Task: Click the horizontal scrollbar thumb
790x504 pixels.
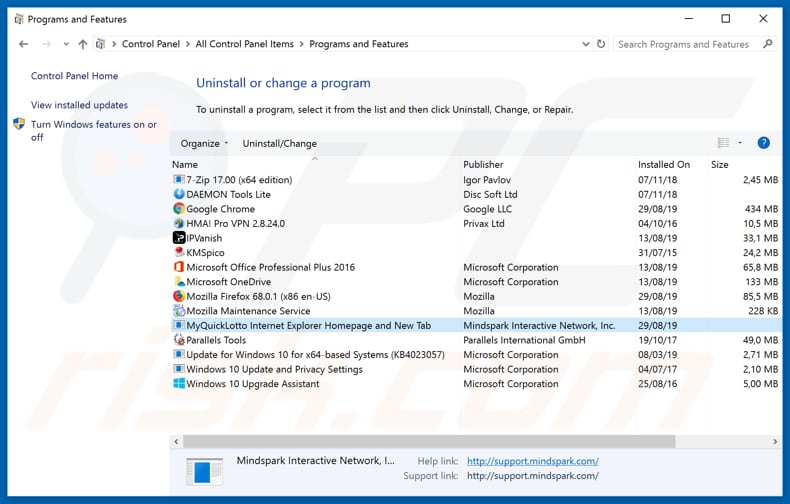Action: [x=429, y=442]
